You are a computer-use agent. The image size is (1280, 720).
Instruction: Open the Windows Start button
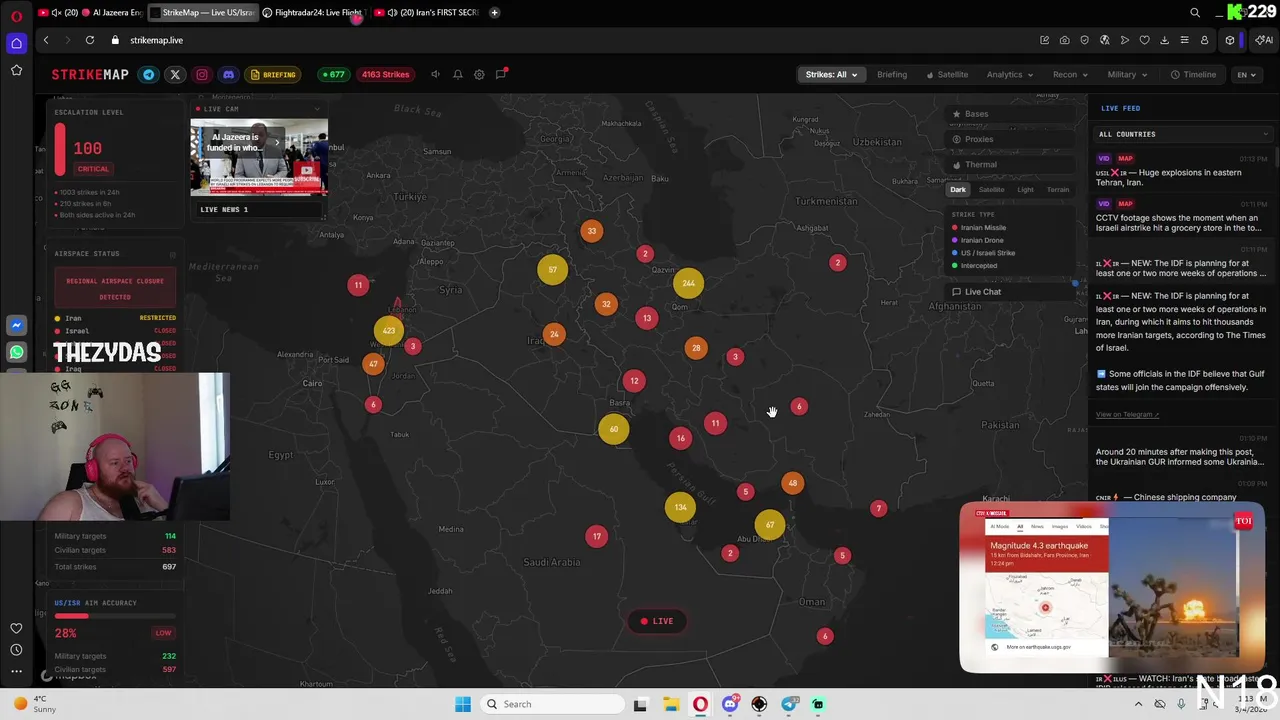pos(462,704)
